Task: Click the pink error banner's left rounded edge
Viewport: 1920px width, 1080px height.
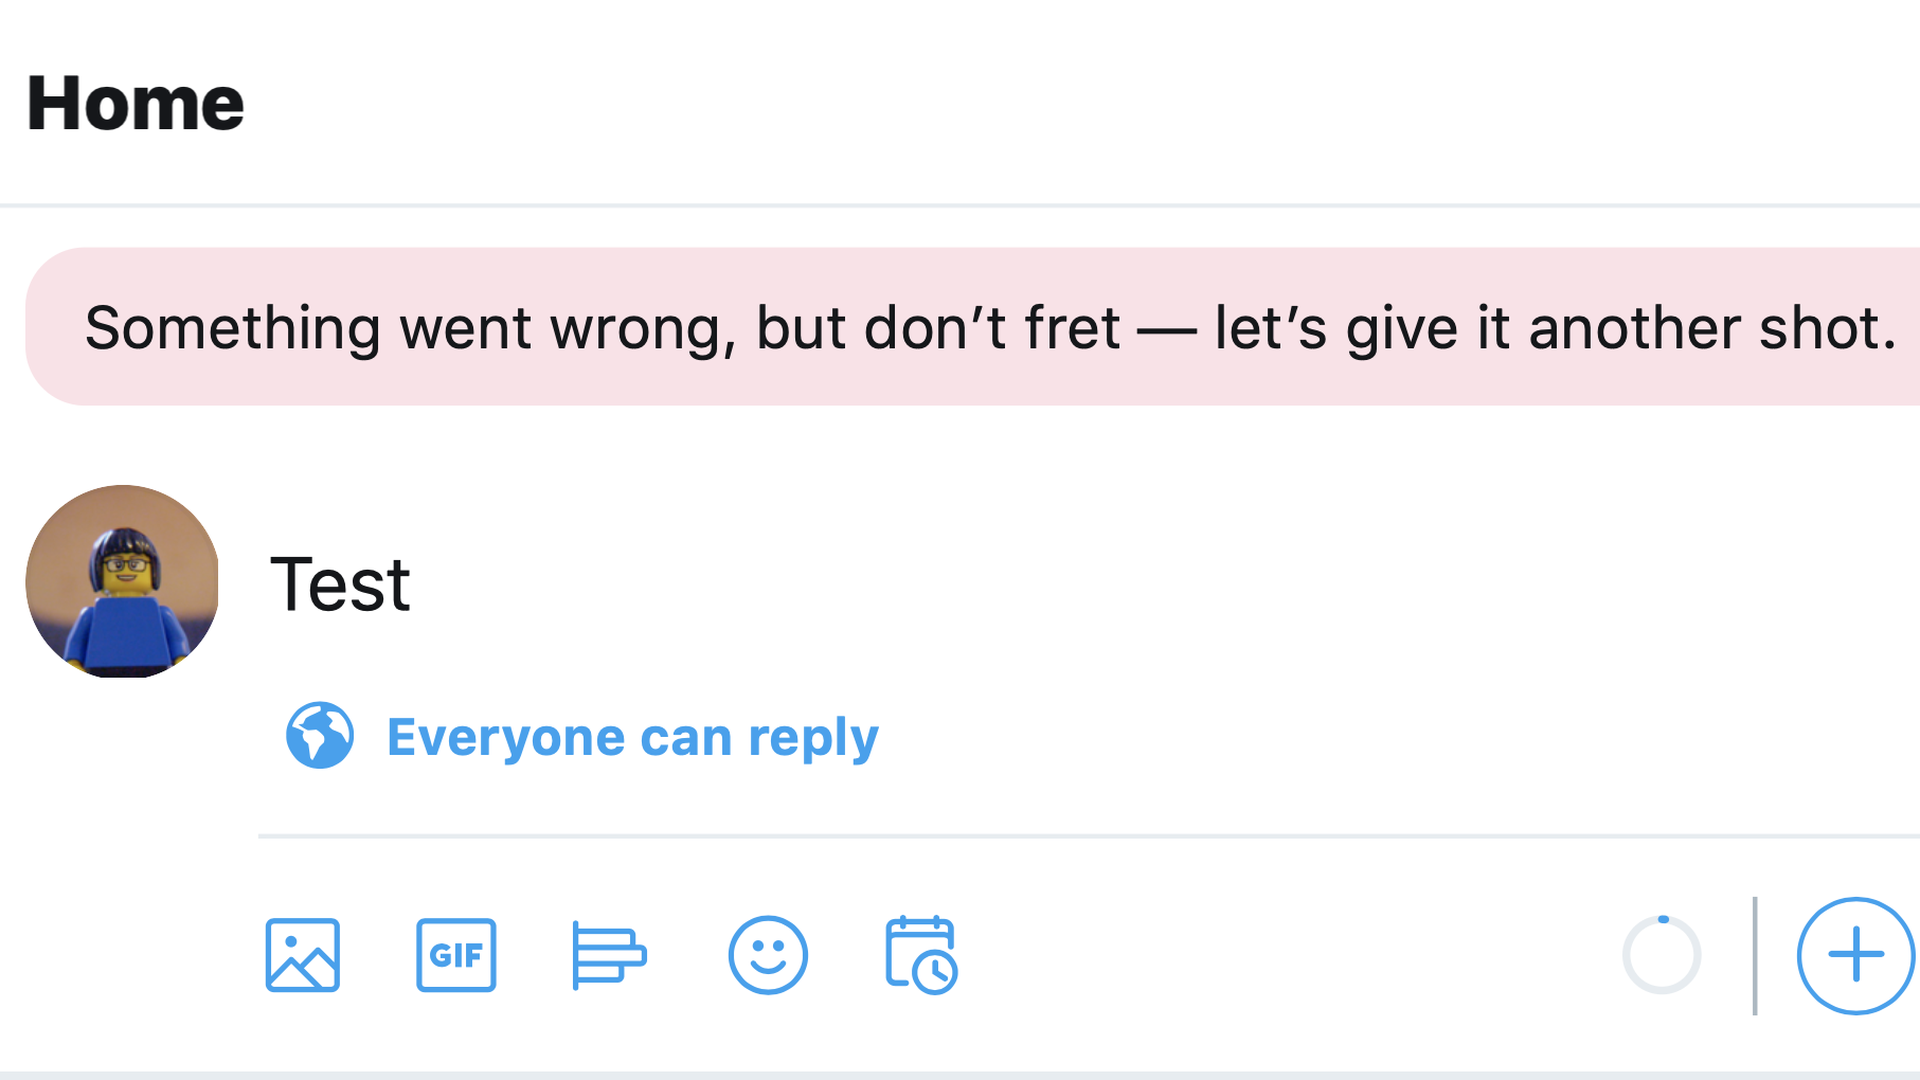Action: click(x=45, y=327)
